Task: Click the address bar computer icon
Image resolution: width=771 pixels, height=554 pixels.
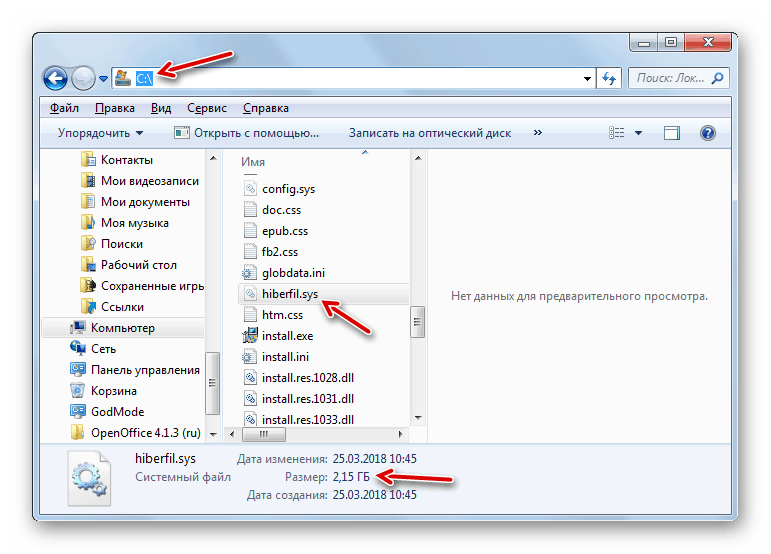Action: (122, 78)
